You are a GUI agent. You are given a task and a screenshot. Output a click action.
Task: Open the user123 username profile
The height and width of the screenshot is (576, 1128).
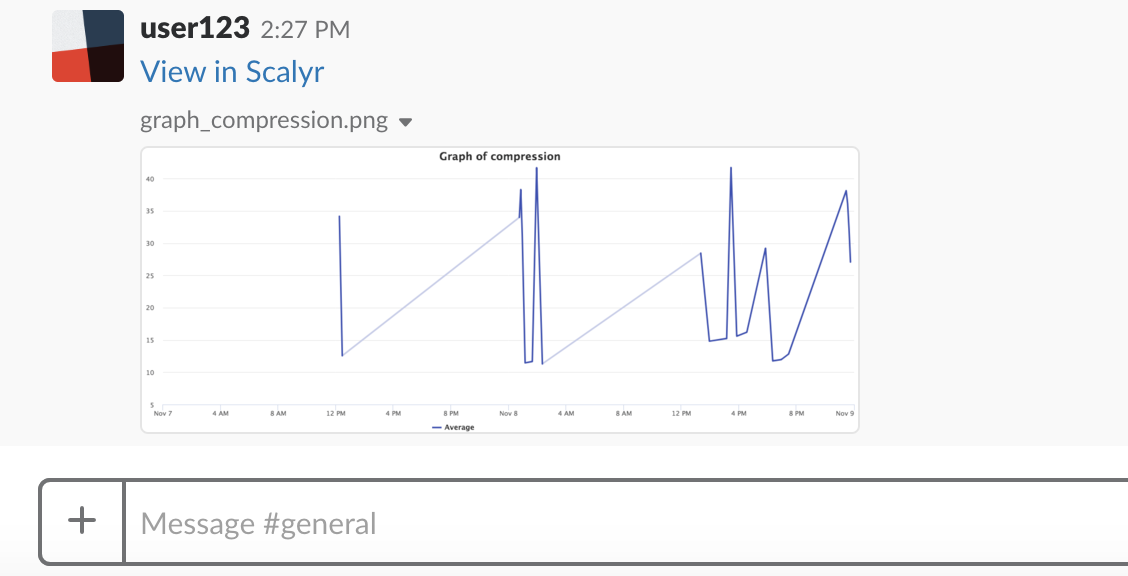pos(195,28)
